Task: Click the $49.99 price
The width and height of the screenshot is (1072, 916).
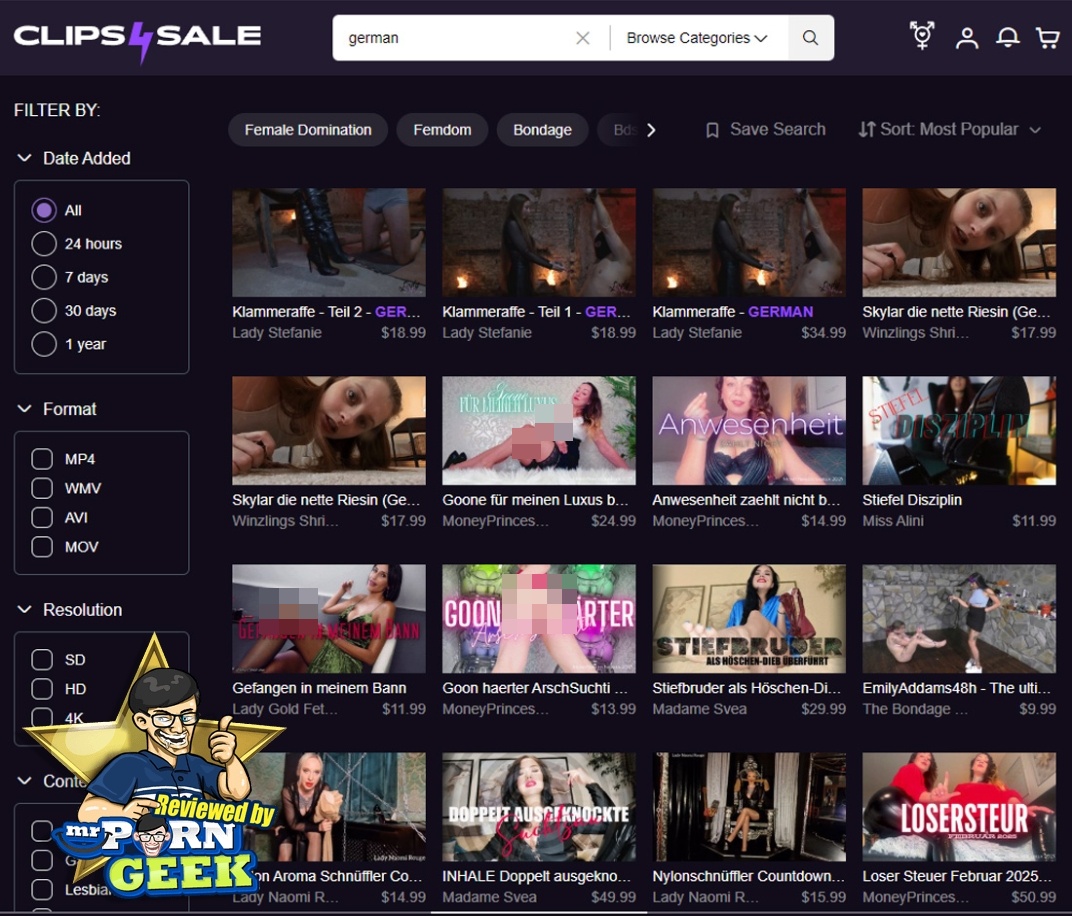Action: (613, 897)
